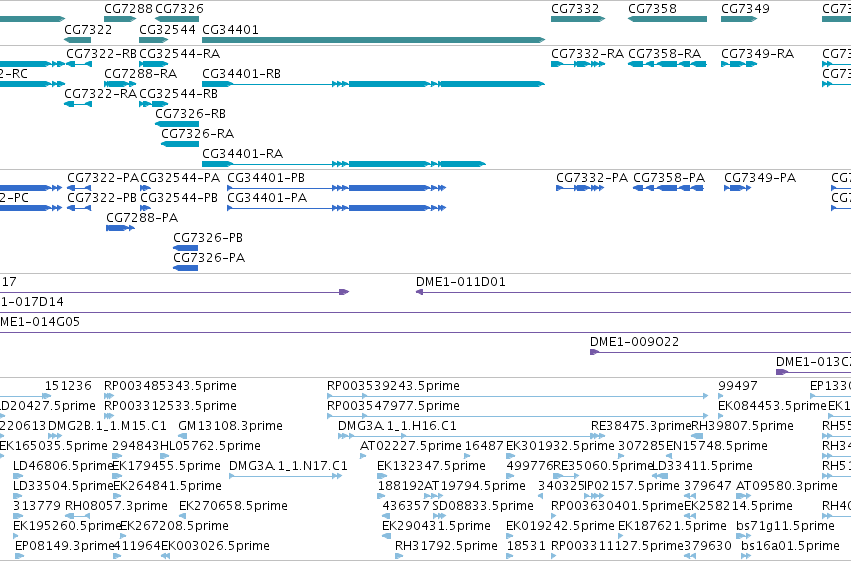Select RE38475.3prime EST label

point(641,426)
